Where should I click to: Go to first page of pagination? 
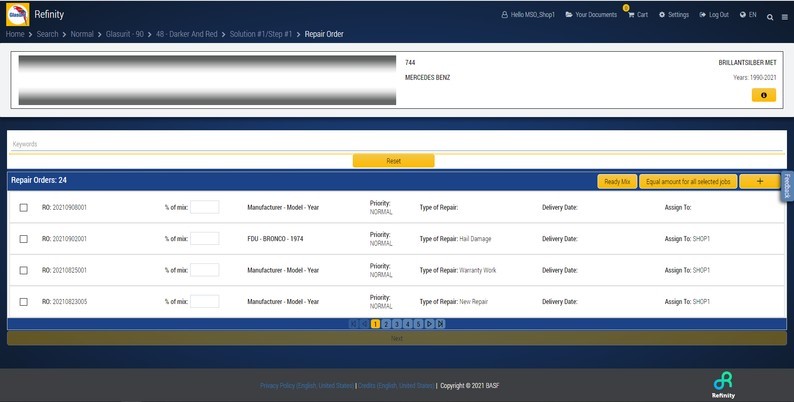coord(353,324)
